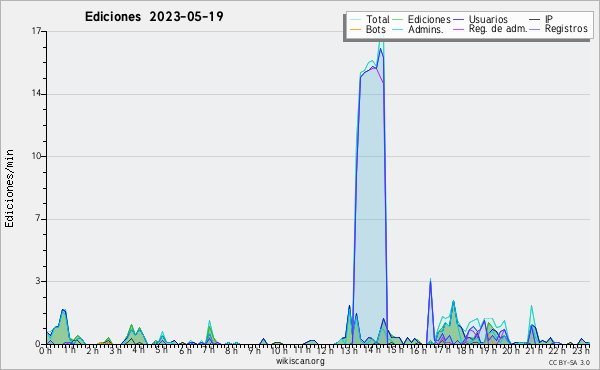This screenshot has width=600, height=370.
Task: Click the x-axis label '10 h'
Action: coord(279,350)
